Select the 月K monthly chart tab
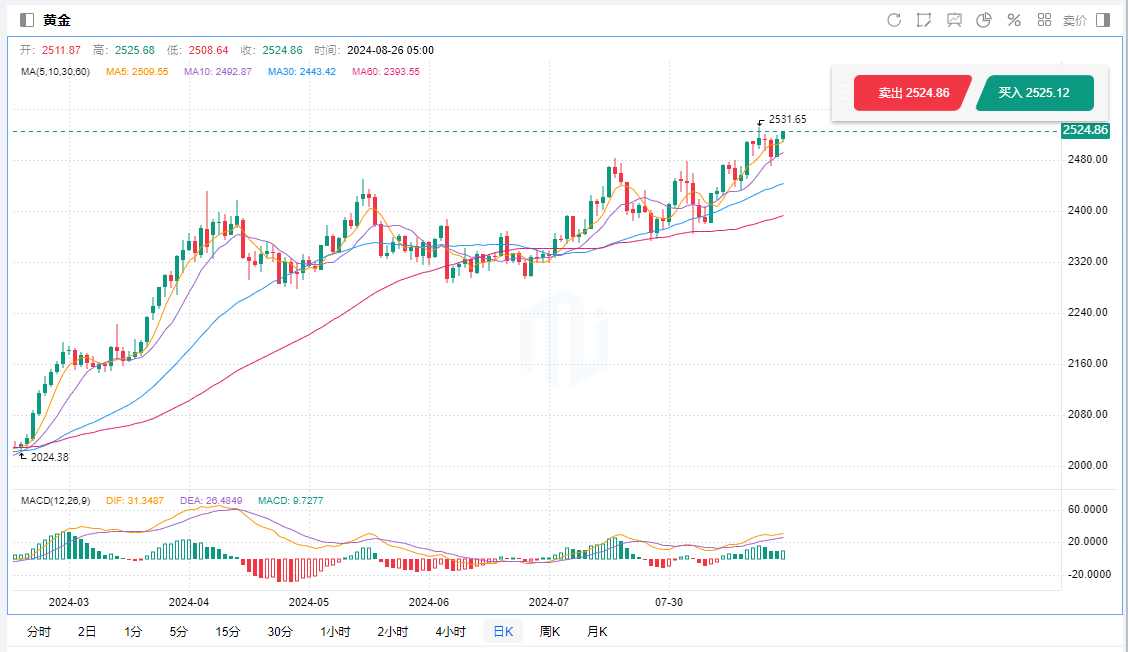 tap(597, 631)
